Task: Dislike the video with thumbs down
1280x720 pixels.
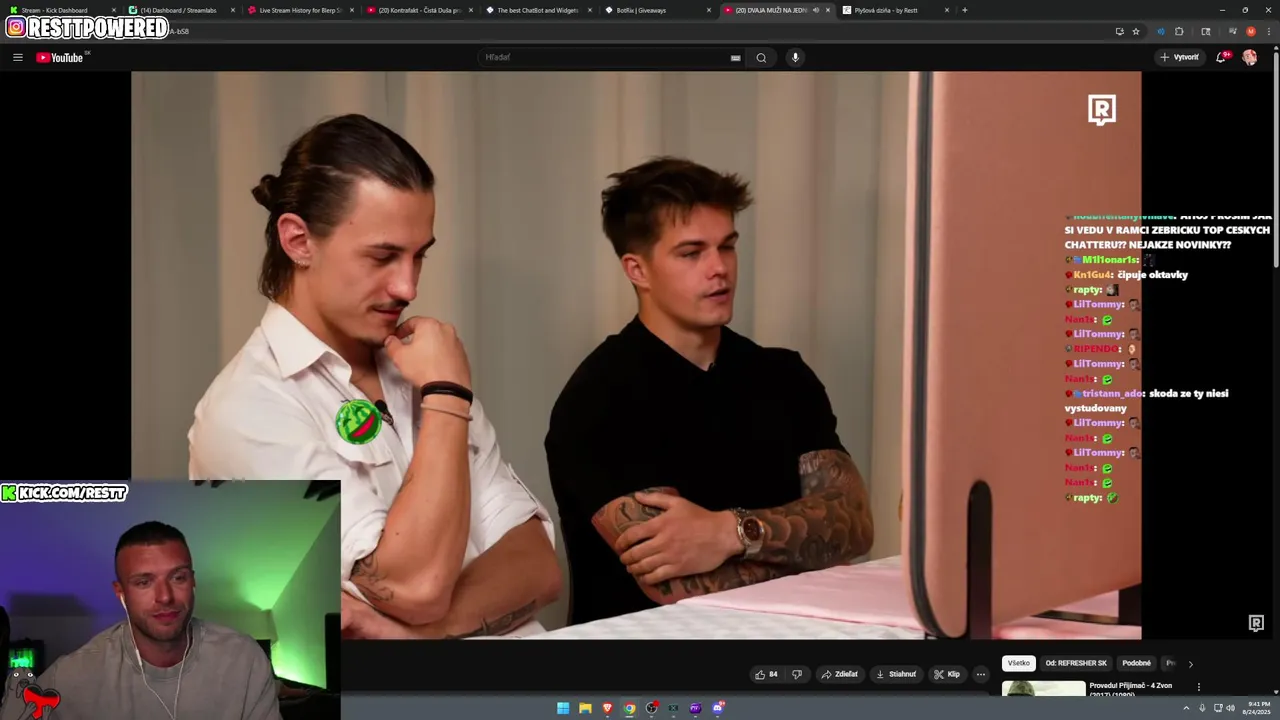Action: (x=797, y=674)
